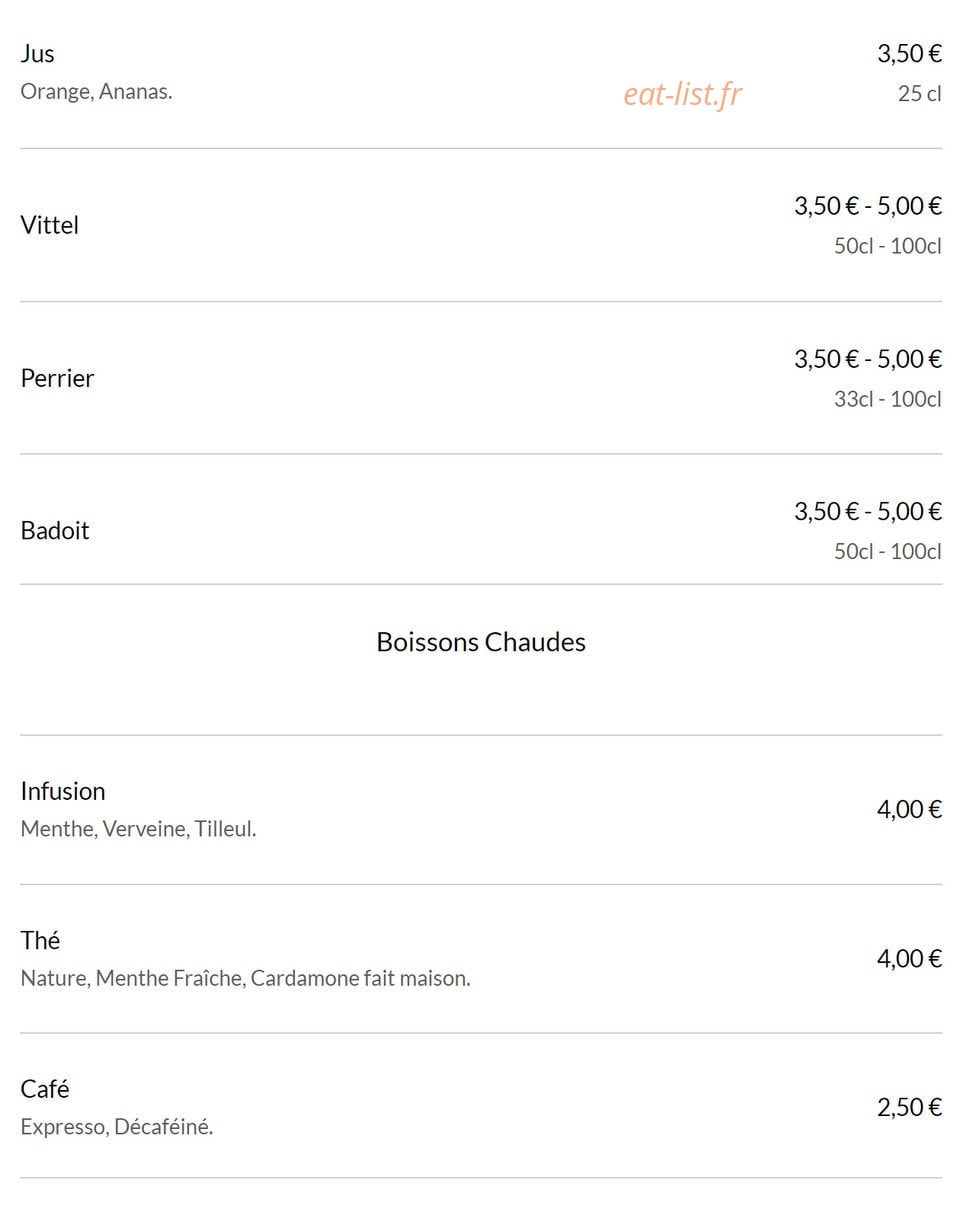Click Badoit size text 50cl - 100cl
This screenshot has height=1207, width=960.
[888, 551]
